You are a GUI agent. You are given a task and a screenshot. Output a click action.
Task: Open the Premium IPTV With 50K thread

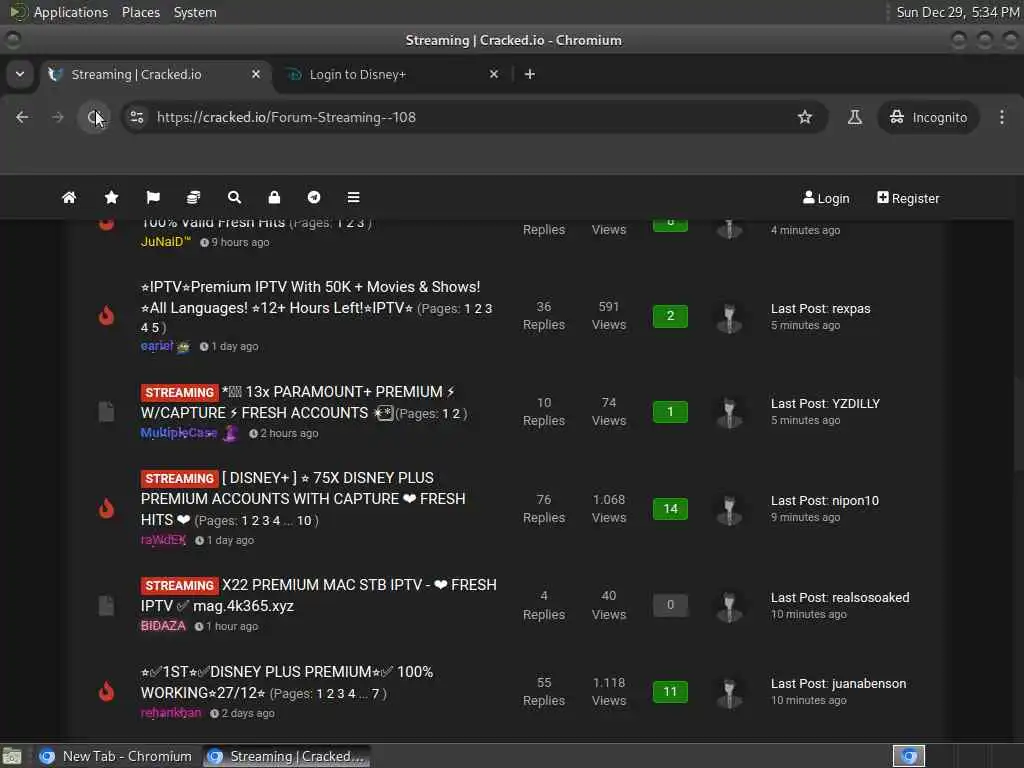(x=310, y=297)
